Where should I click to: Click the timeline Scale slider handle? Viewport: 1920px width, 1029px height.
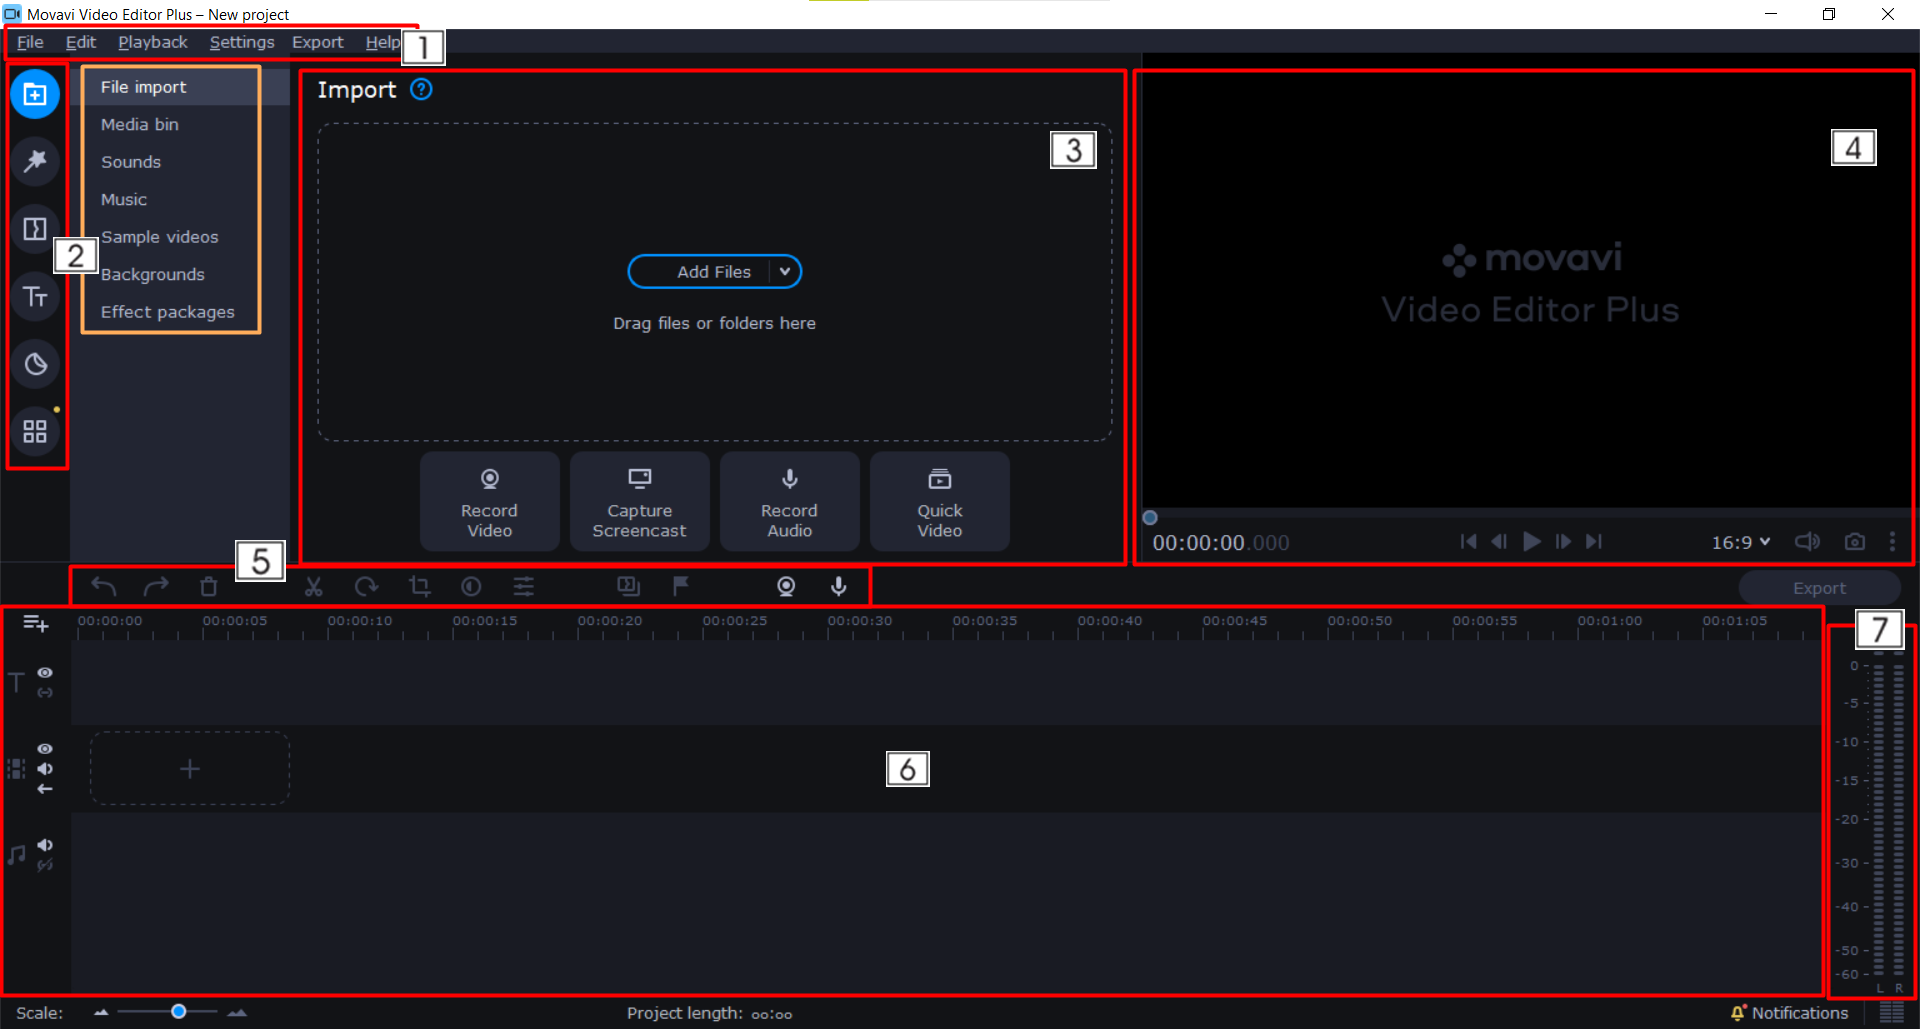(178, 1011)
